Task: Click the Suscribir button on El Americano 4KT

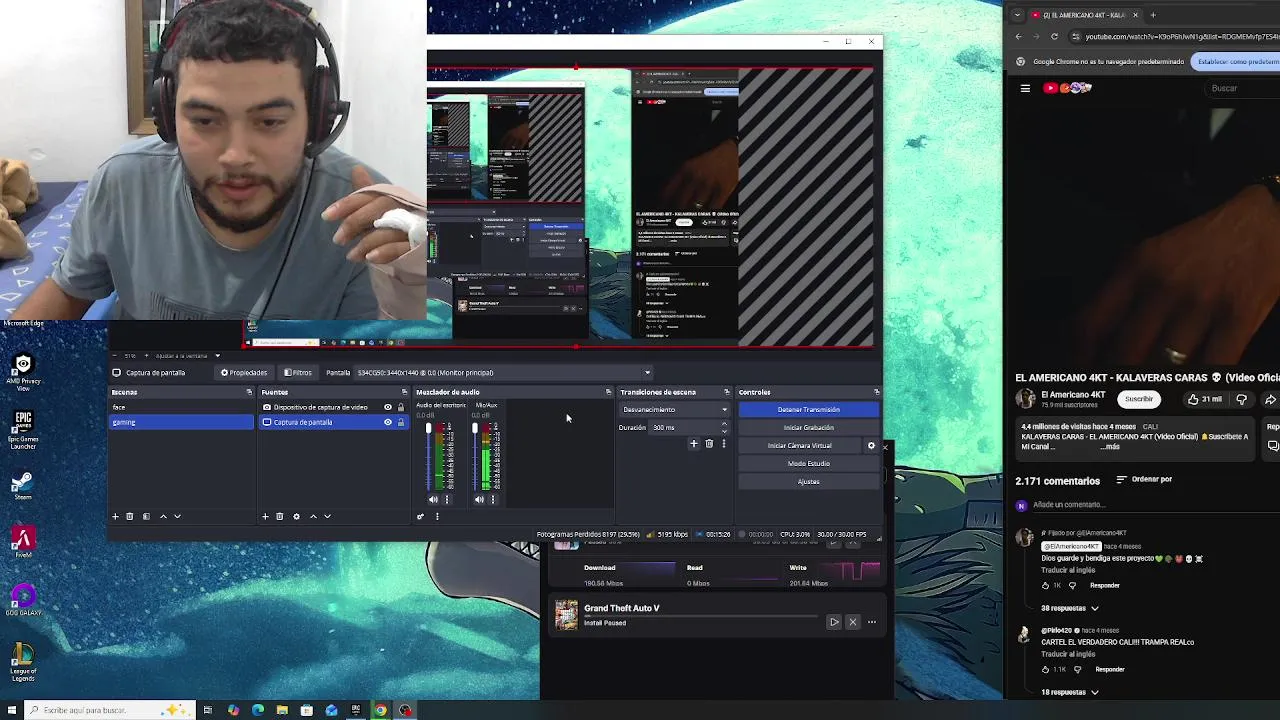Action: click(x=1138, y=399)
